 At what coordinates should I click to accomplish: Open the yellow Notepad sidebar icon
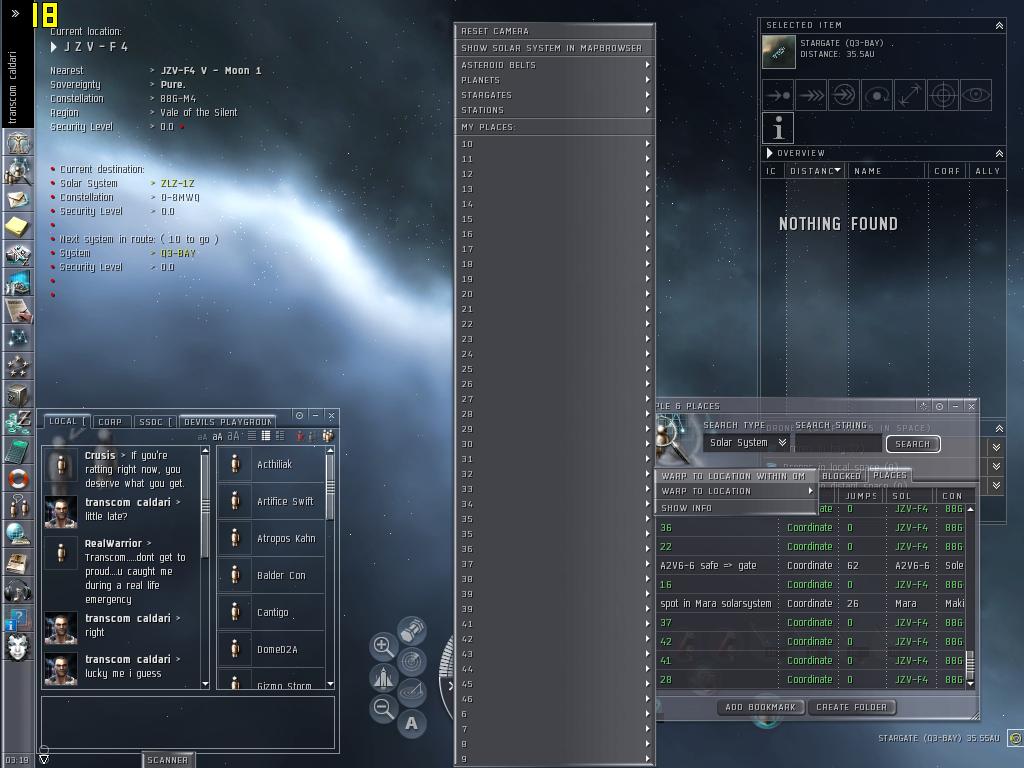[x=18, y=227]
